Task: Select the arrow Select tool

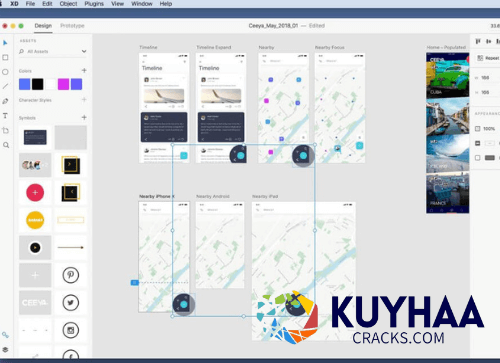Action: [5, 43]
